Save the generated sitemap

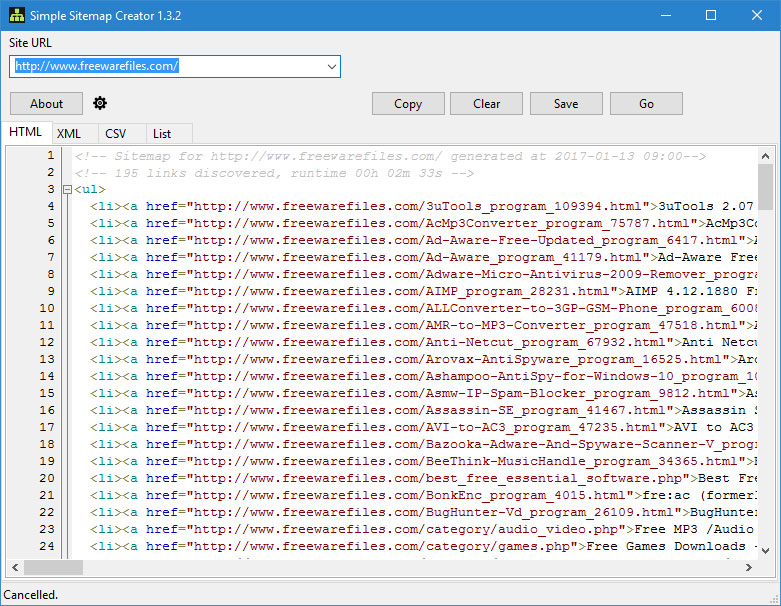pyautogui.click(x=566, y=104)
